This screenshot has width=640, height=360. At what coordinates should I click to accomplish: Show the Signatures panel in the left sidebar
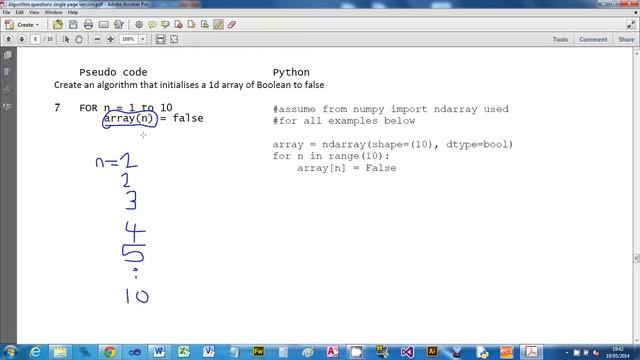[x=7, y=107]
